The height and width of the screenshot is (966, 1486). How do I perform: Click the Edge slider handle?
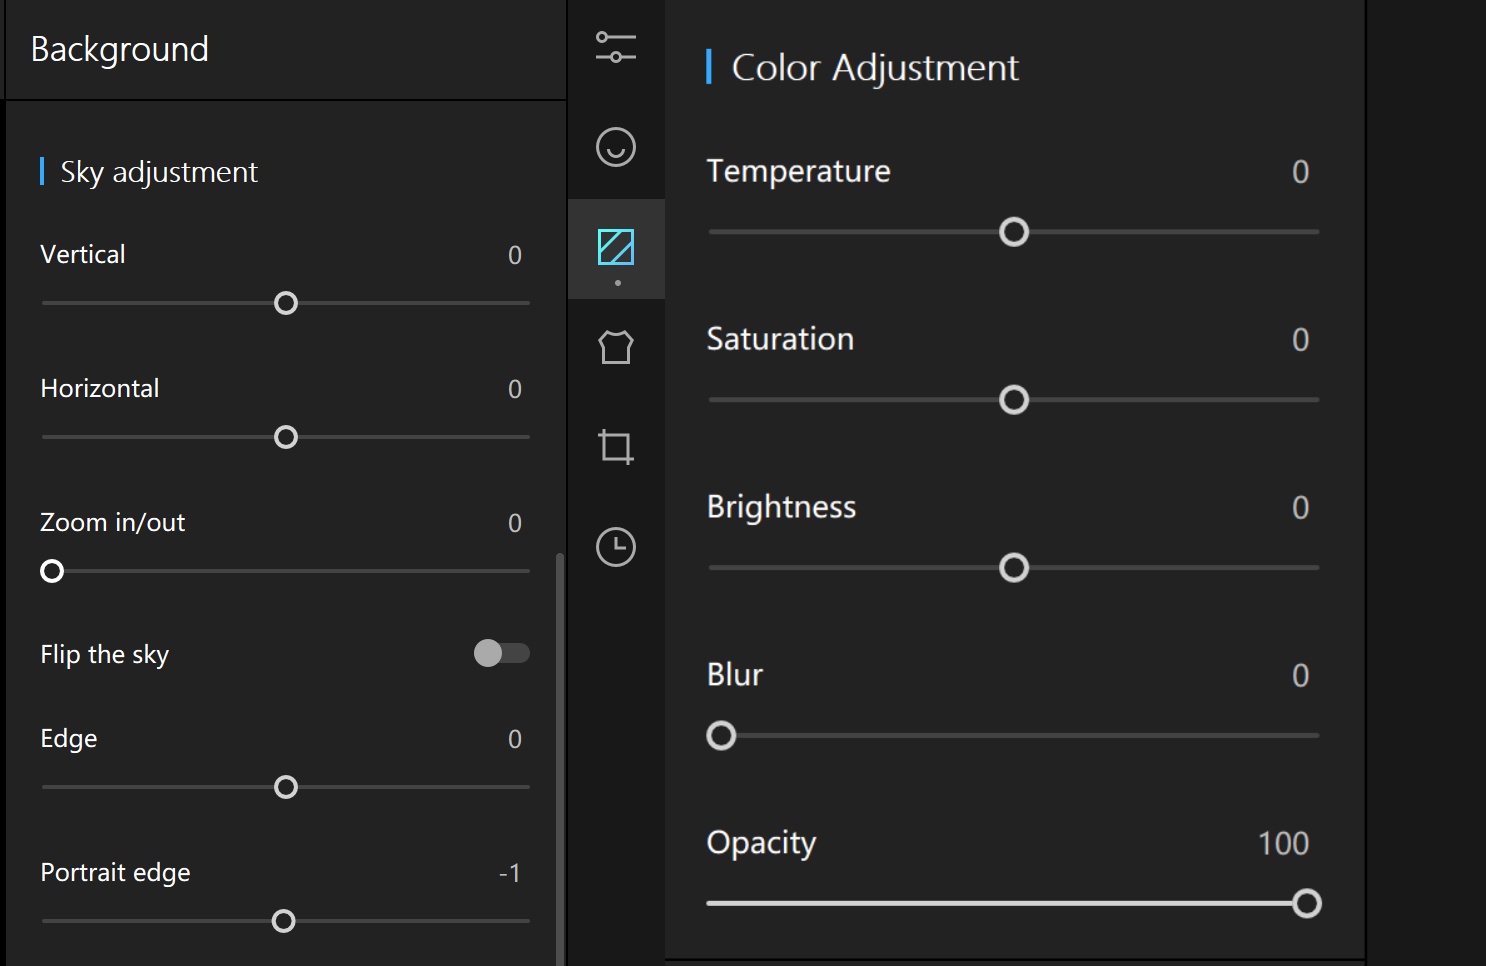(286, 787)
